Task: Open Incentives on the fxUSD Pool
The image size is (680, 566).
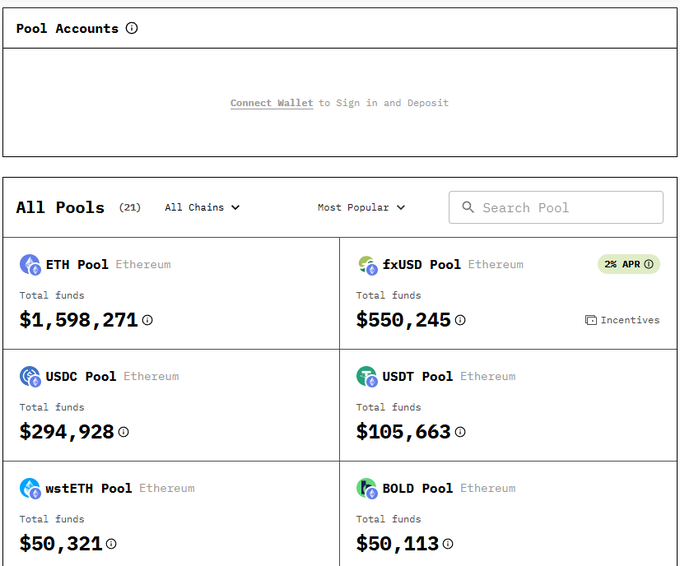Action: coord(622,320)
